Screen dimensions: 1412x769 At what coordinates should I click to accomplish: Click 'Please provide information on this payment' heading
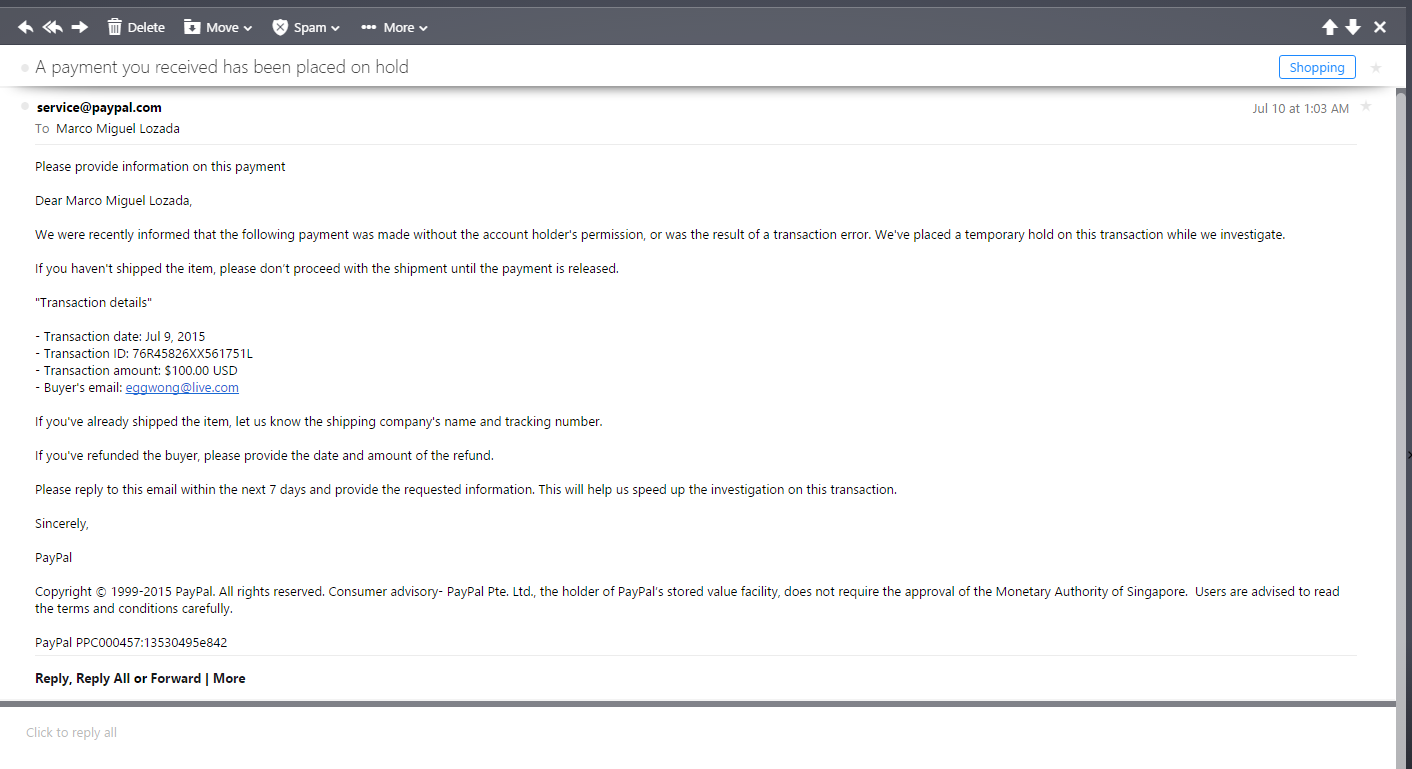160,166
